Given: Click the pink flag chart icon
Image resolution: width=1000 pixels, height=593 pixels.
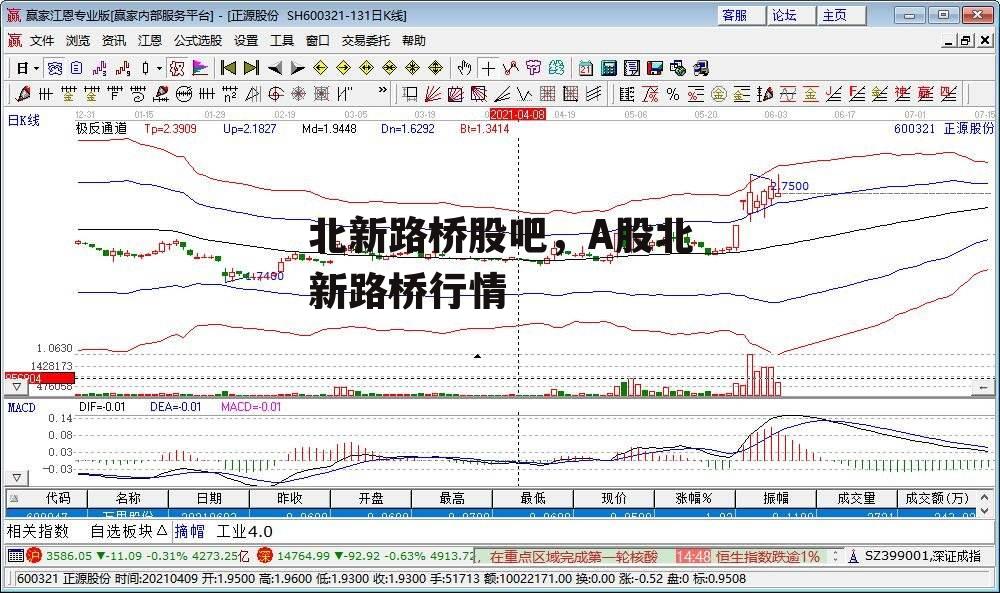Looking at the screenshot, I should click(200, 68).
